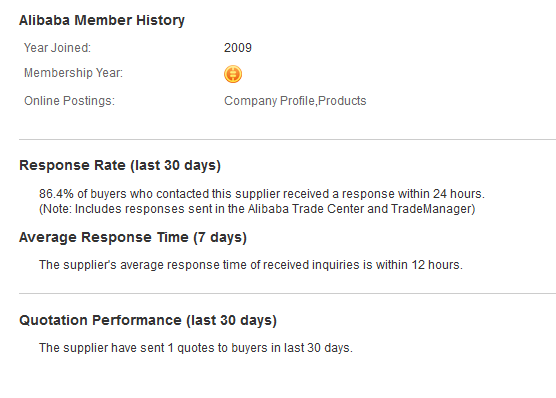Click the Membership Year label
The image size is (556, 398).
(x=73, y=73)
